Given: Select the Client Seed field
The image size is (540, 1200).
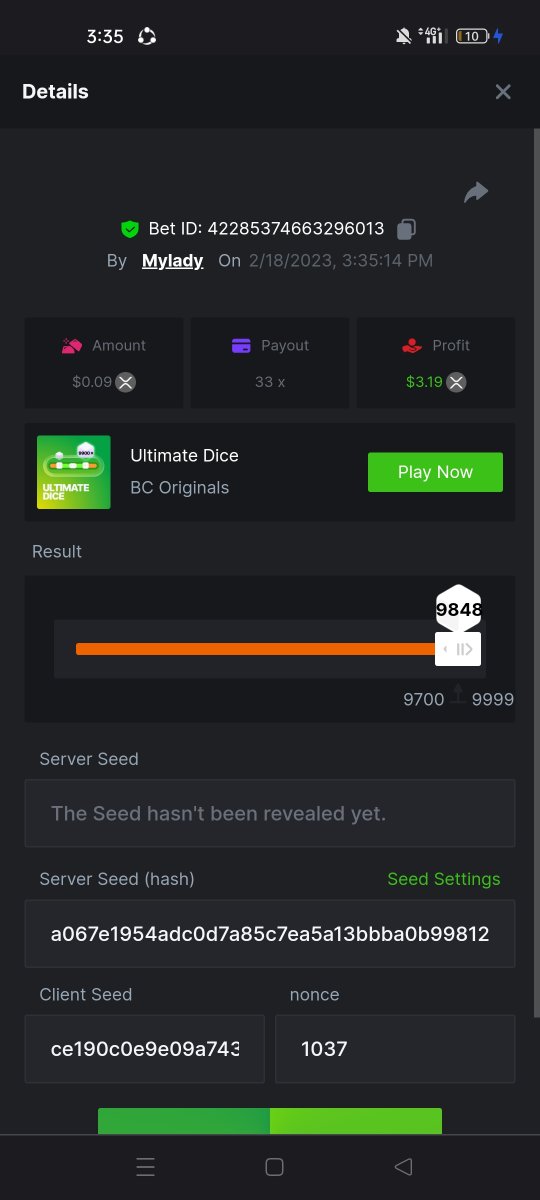Looking at the screenshot, I should point(145,1049).
